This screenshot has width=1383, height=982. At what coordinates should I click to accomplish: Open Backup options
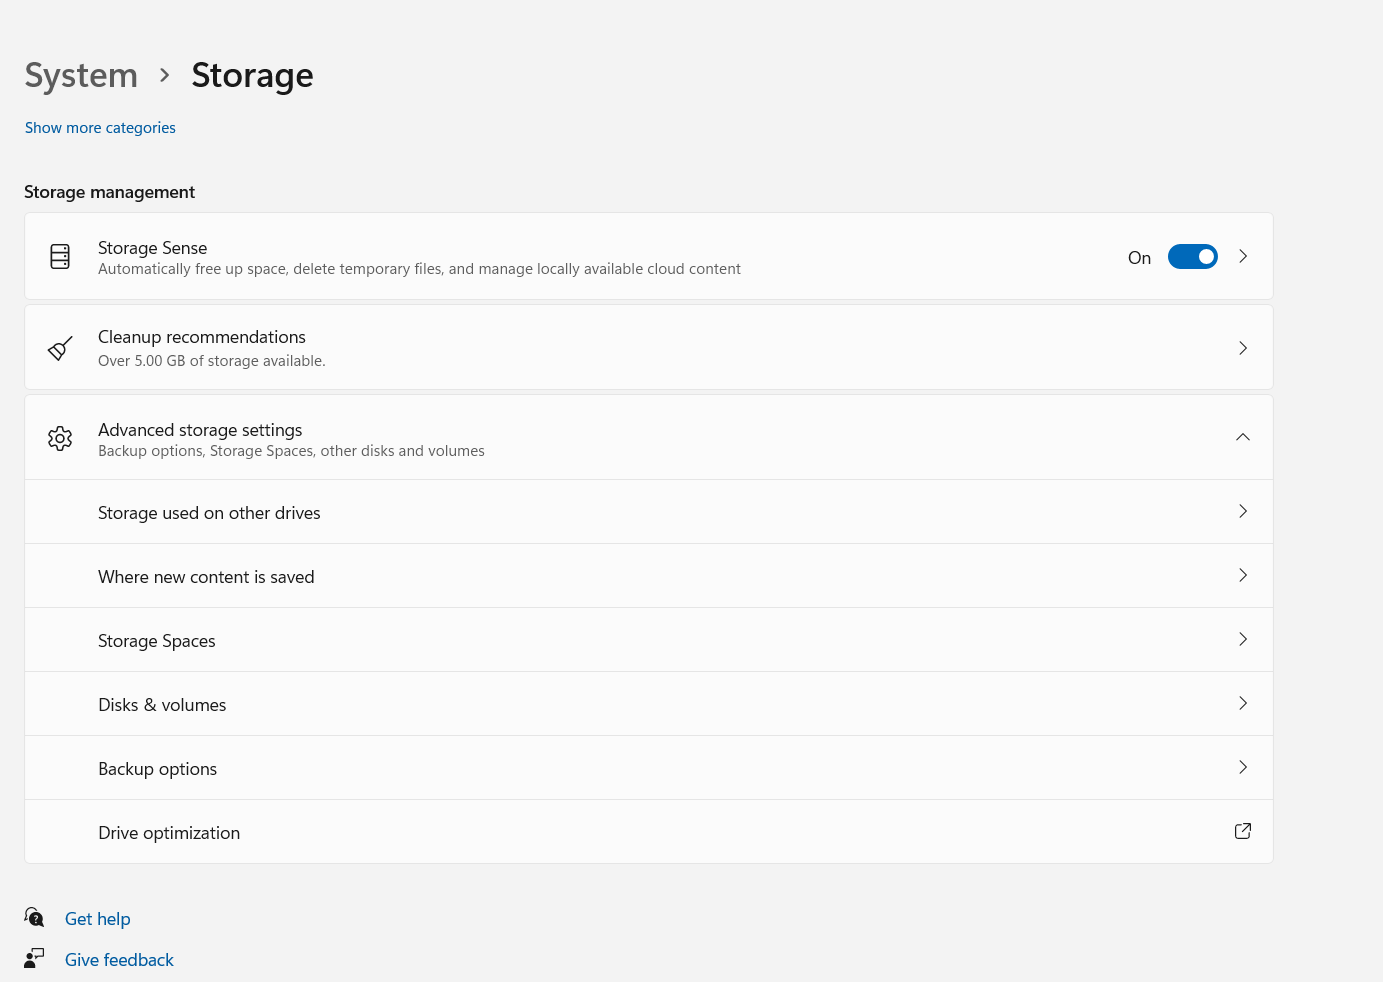pos(158,769)
